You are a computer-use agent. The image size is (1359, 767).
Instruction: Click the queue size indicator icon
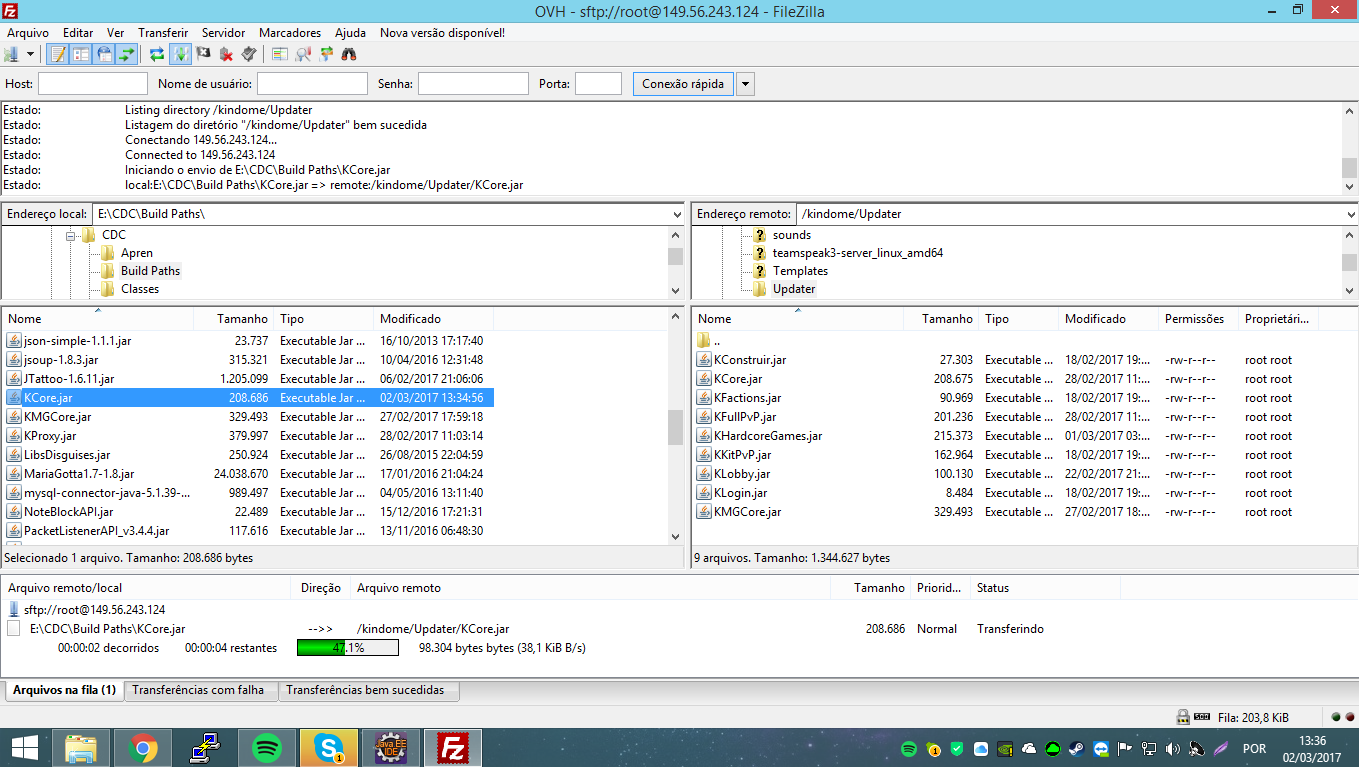click(x=1202, y=717)
